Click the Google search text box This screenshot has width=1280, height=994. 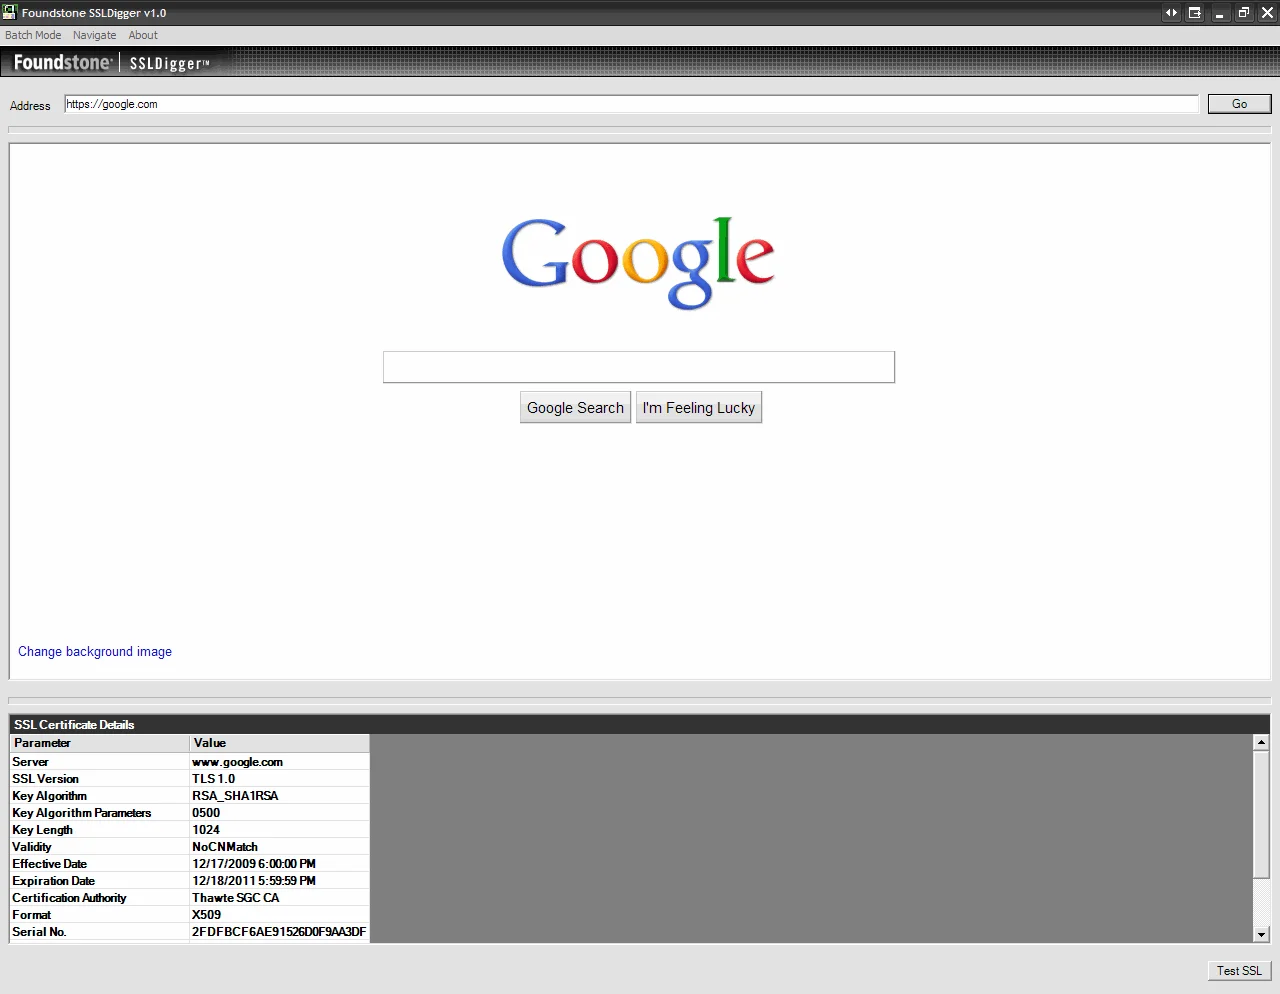(x=639, y=367)
